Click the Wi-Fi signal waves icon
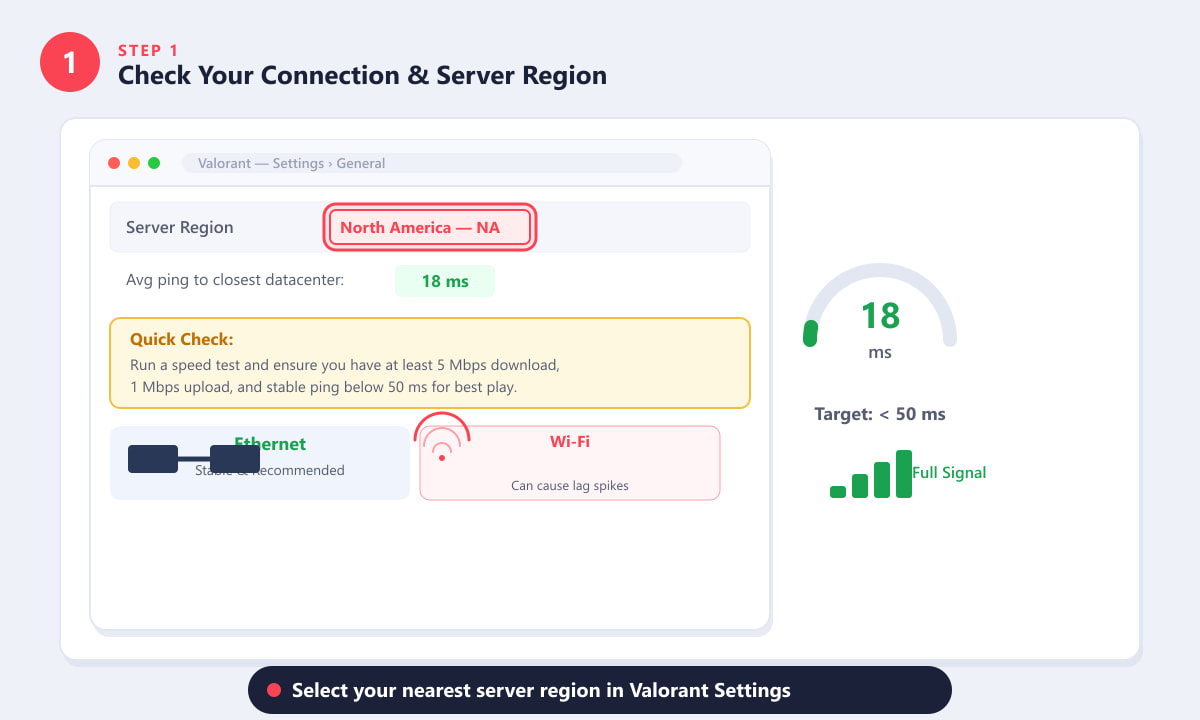This screenshot has width=1200, height=720. coord(442,438)
